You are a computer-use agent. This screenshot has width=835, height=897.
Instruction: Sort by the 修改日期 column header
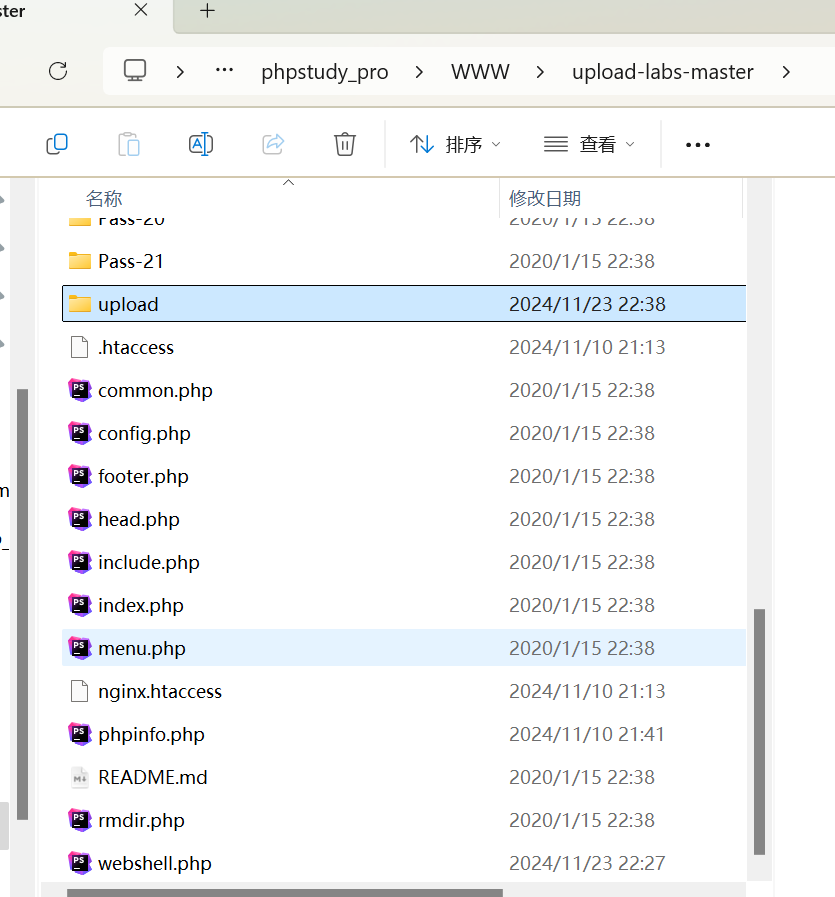point(545,199)
